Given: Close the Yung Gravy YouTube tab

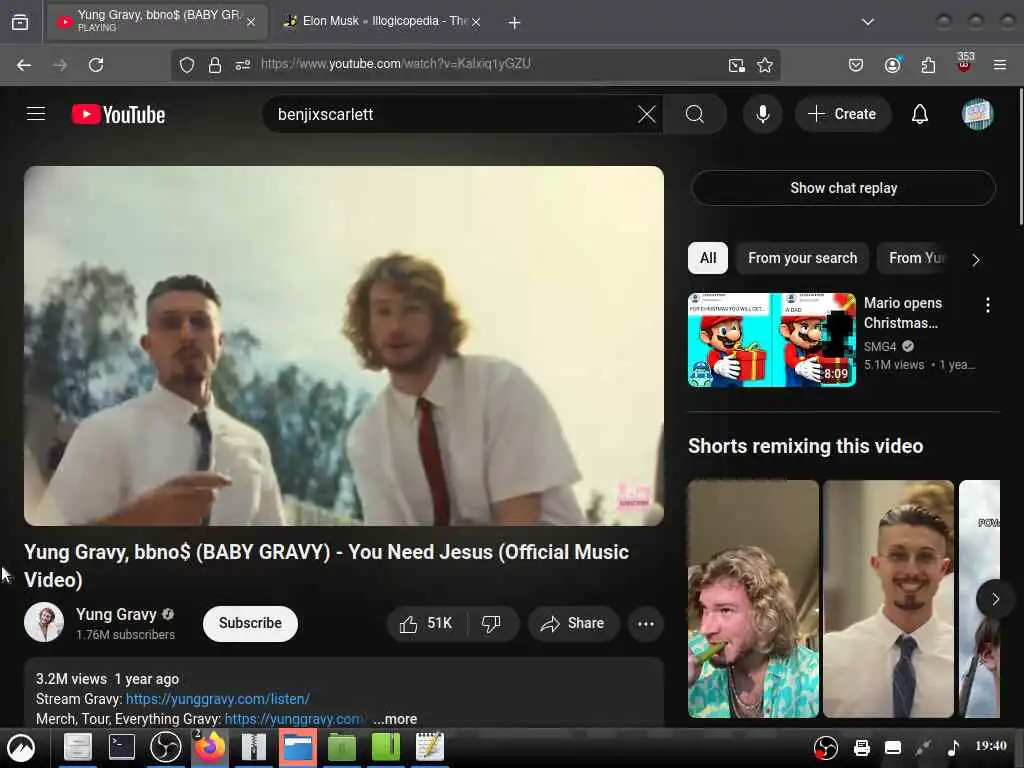Looking at the screenshot, I should tap(251, 22).
